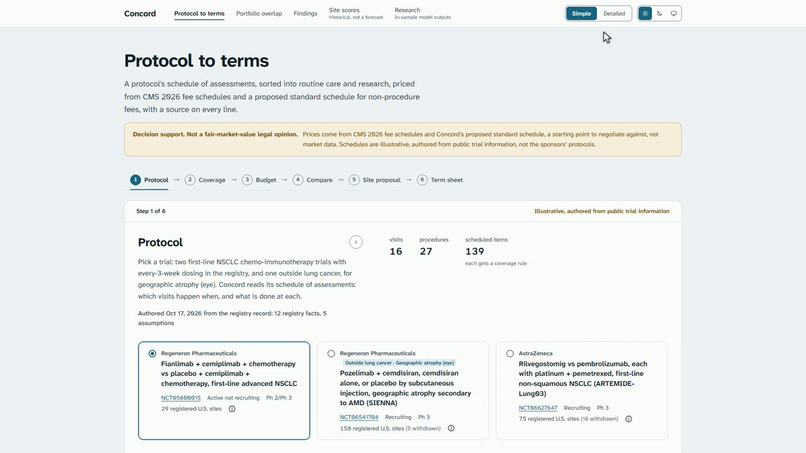Viewport: 806px width, 453px height.
Task: Click the AstraZeneca trial card
Action: (x=581, y=390)
